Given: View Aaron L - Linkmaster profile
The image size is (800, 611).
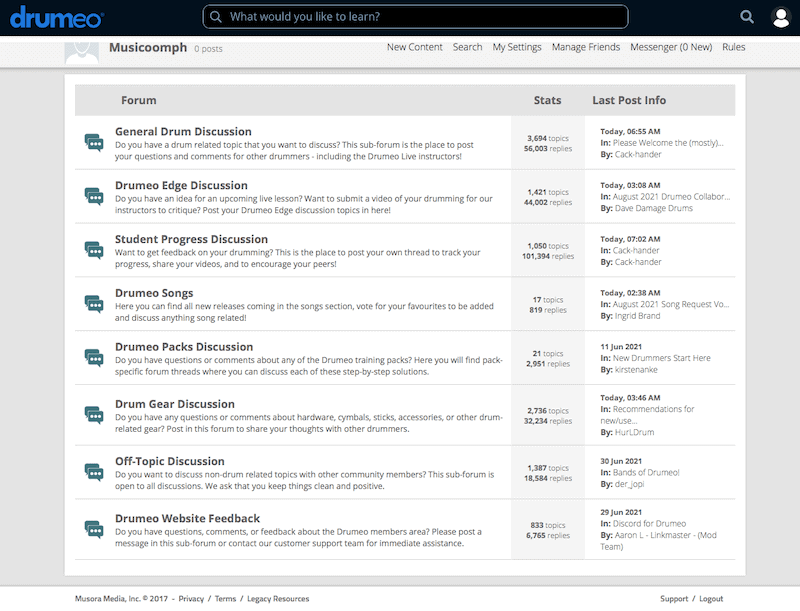Looking at the screenshot, I should 659,541.
